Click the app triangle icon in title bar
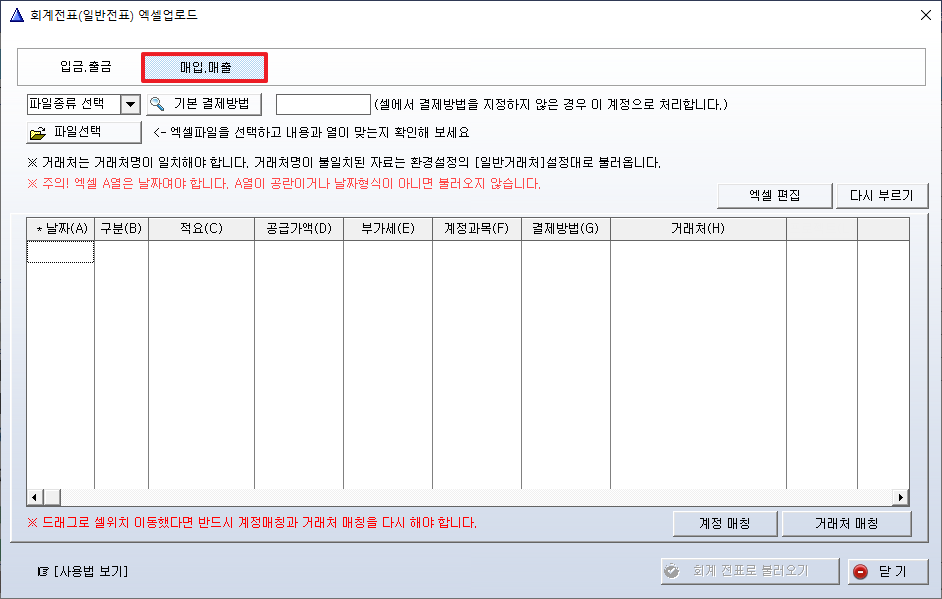This screenshot has height=599, width=942. pyautogui.click(x=17, y=15)
